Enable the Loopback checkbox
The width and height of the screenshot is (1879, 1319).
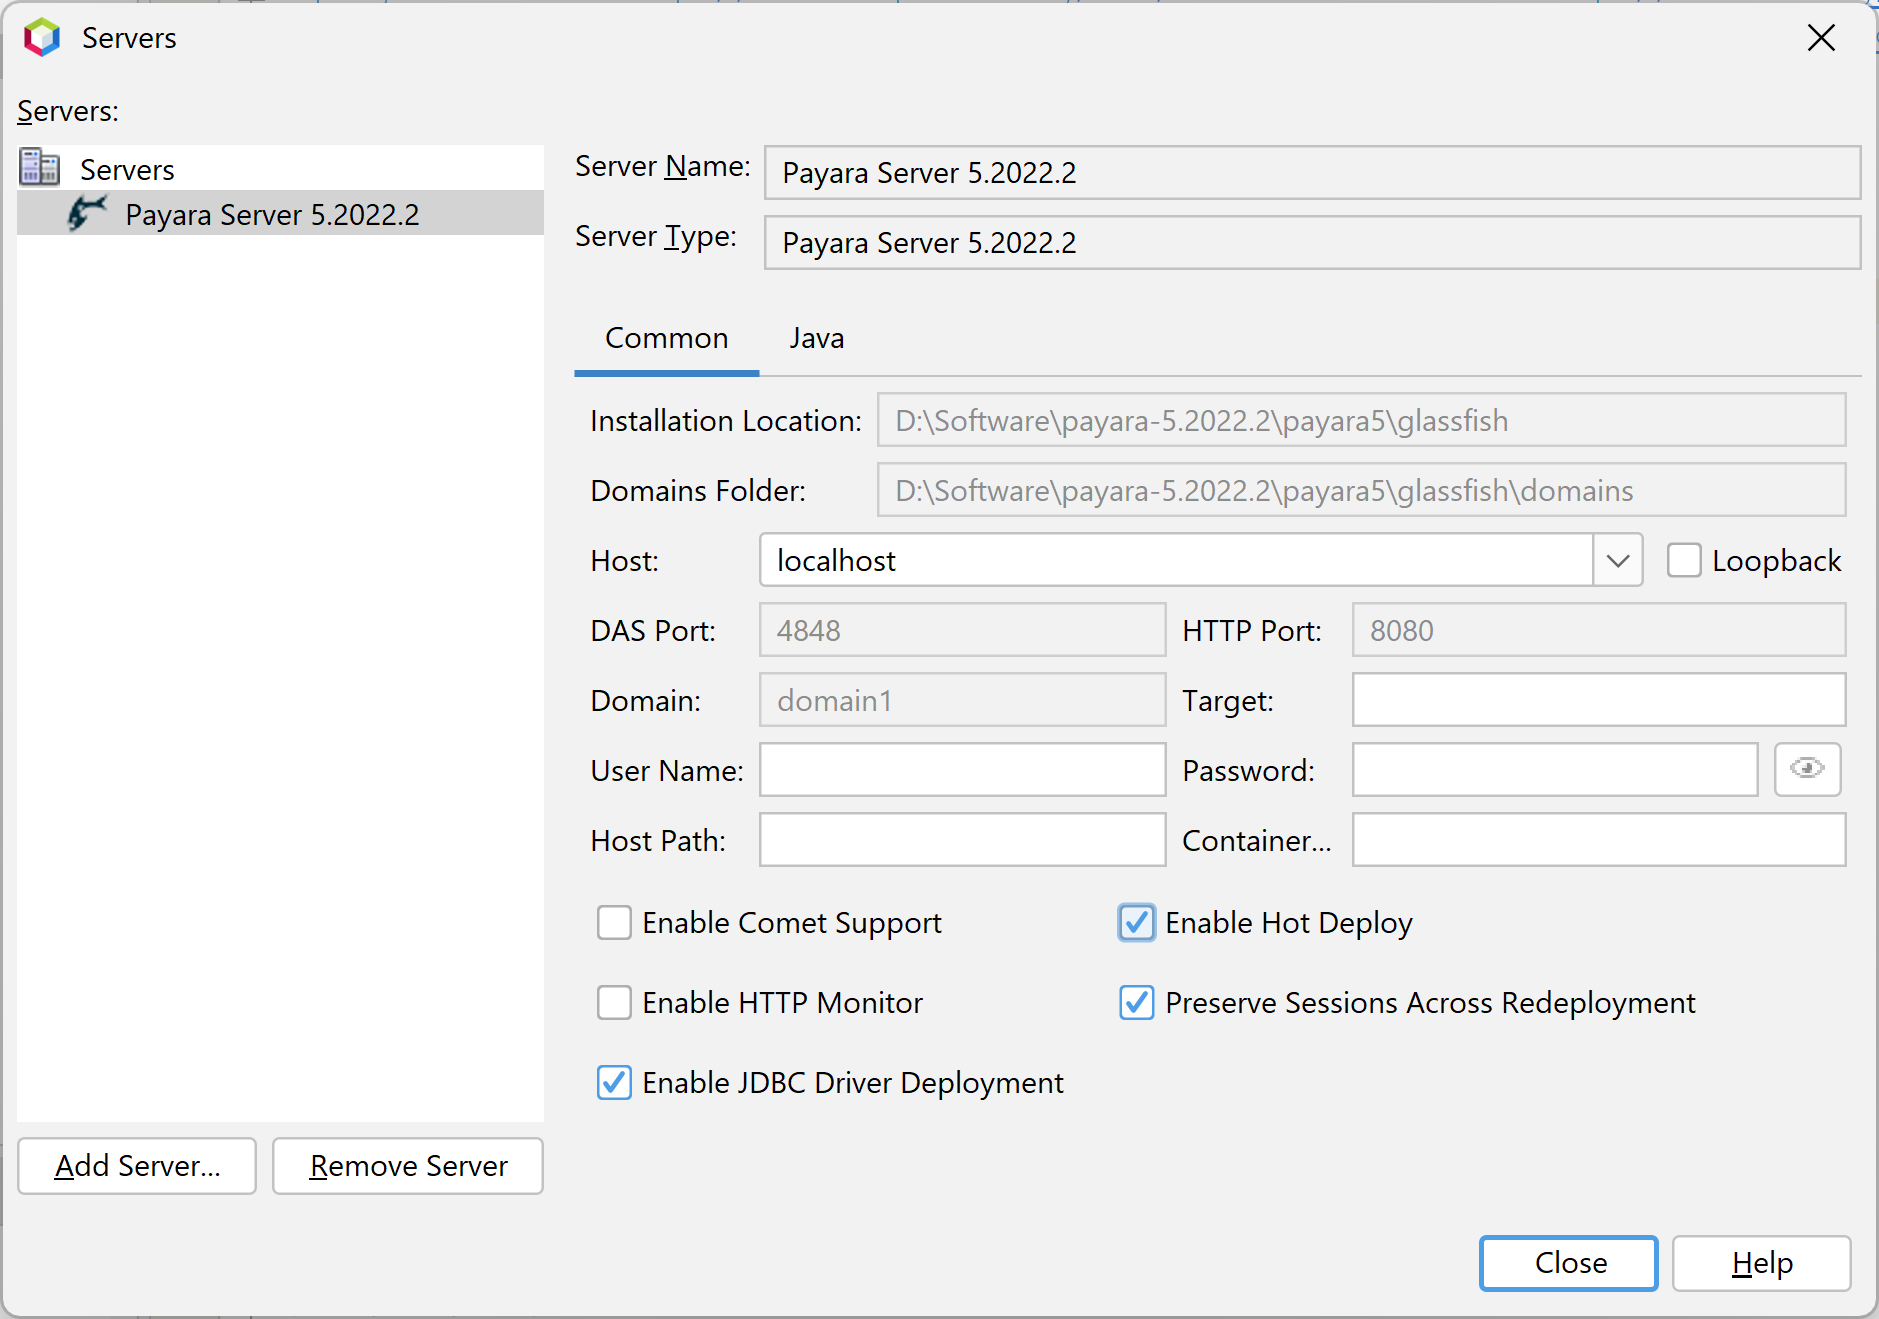pyautogui.click(x=1684, y=560)
